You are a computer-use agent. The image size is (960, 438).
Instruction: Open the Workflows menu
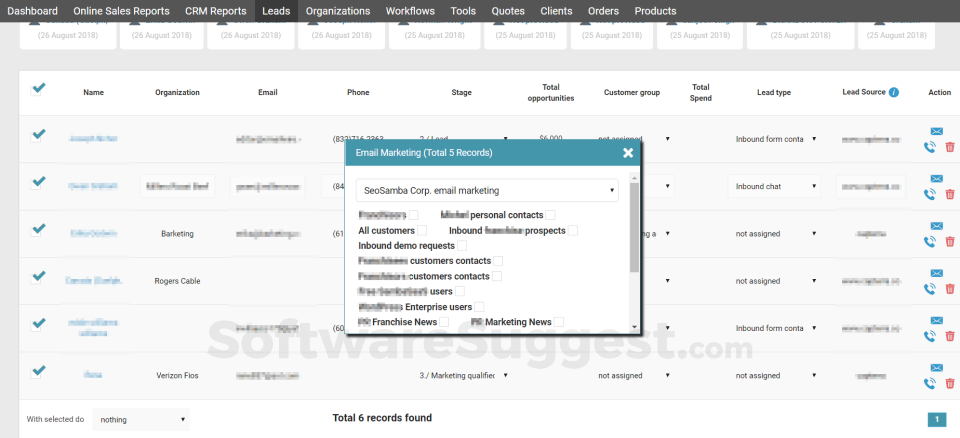point(410,11)
